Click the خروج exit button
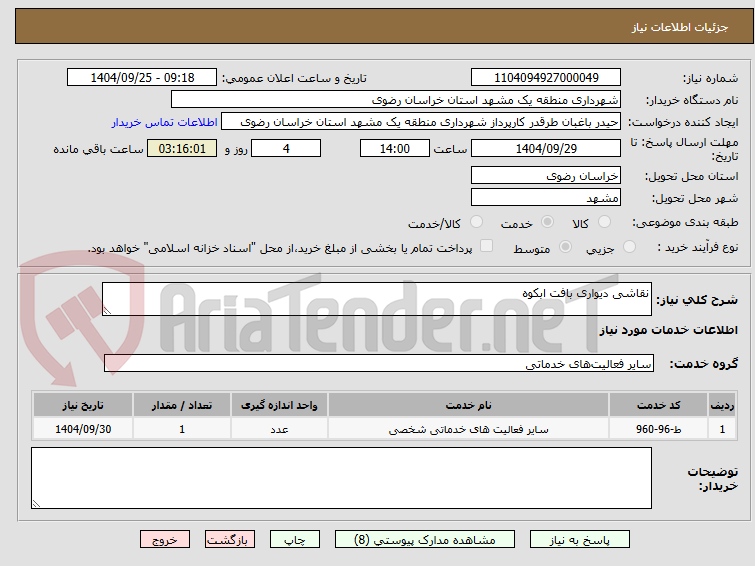This screenshot has width=755, height=566. [165, 540]
